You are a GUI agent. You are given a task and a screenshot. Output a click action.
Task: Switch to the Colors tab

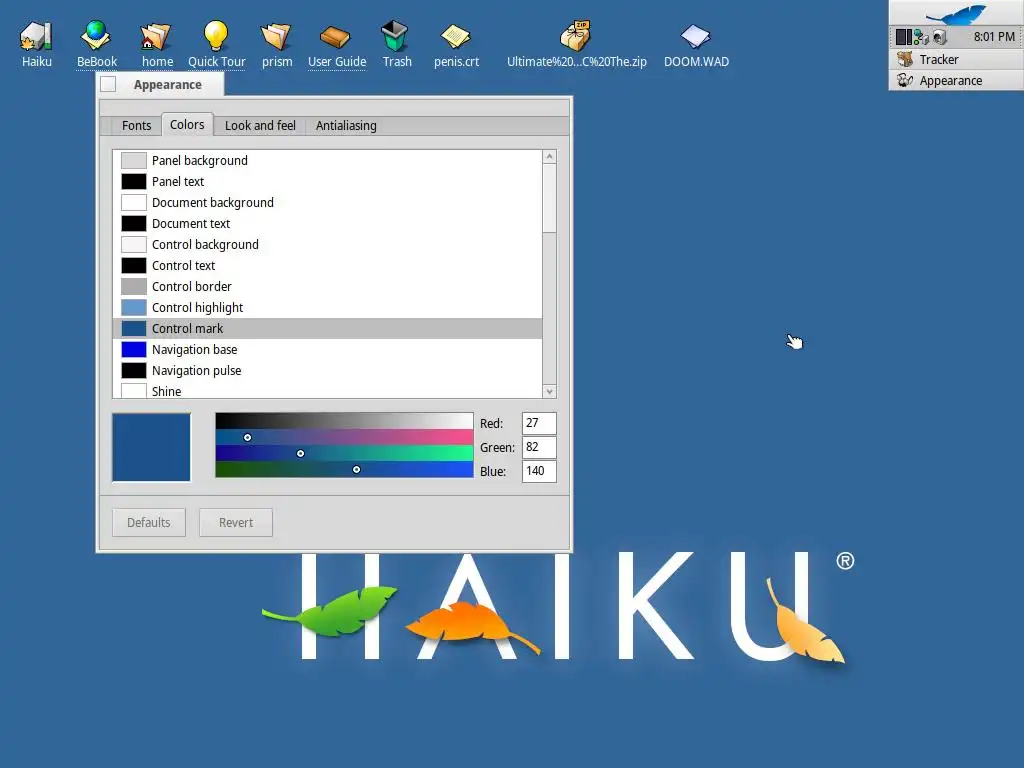point(187,124)
